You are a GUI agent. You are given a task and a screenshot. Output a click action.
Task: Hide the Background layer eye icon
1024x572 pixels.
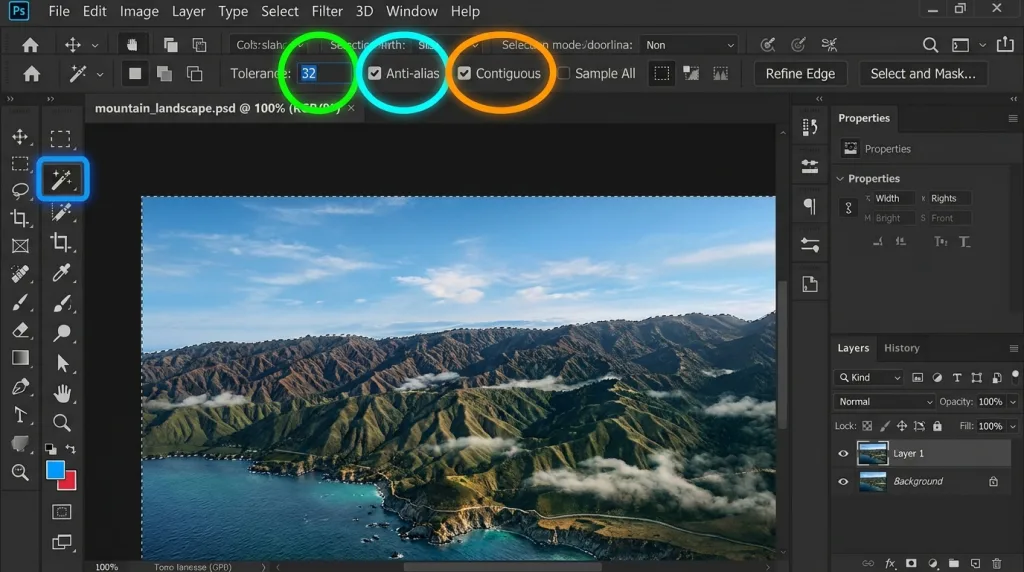[x=843, y=481]
